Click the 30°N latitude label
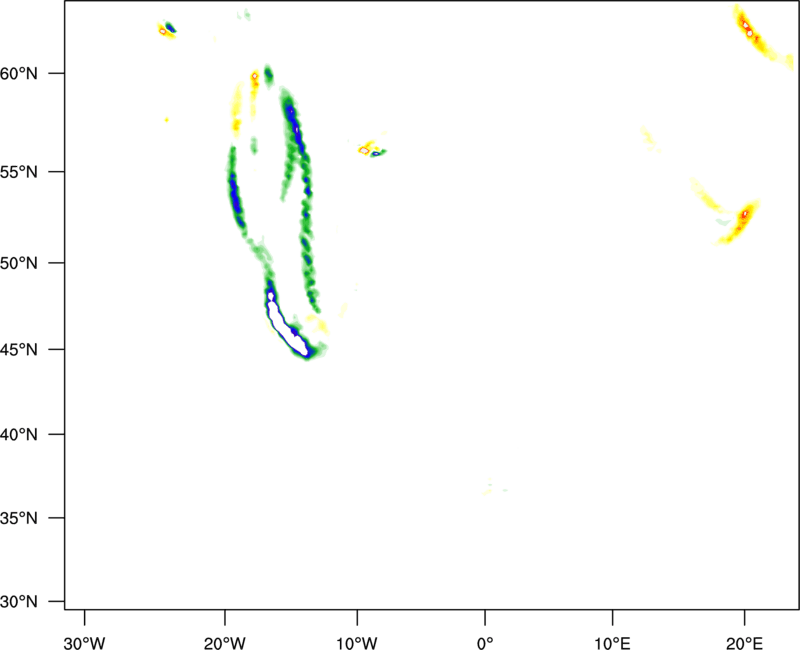The image size is (800, 650). point(19,602)
